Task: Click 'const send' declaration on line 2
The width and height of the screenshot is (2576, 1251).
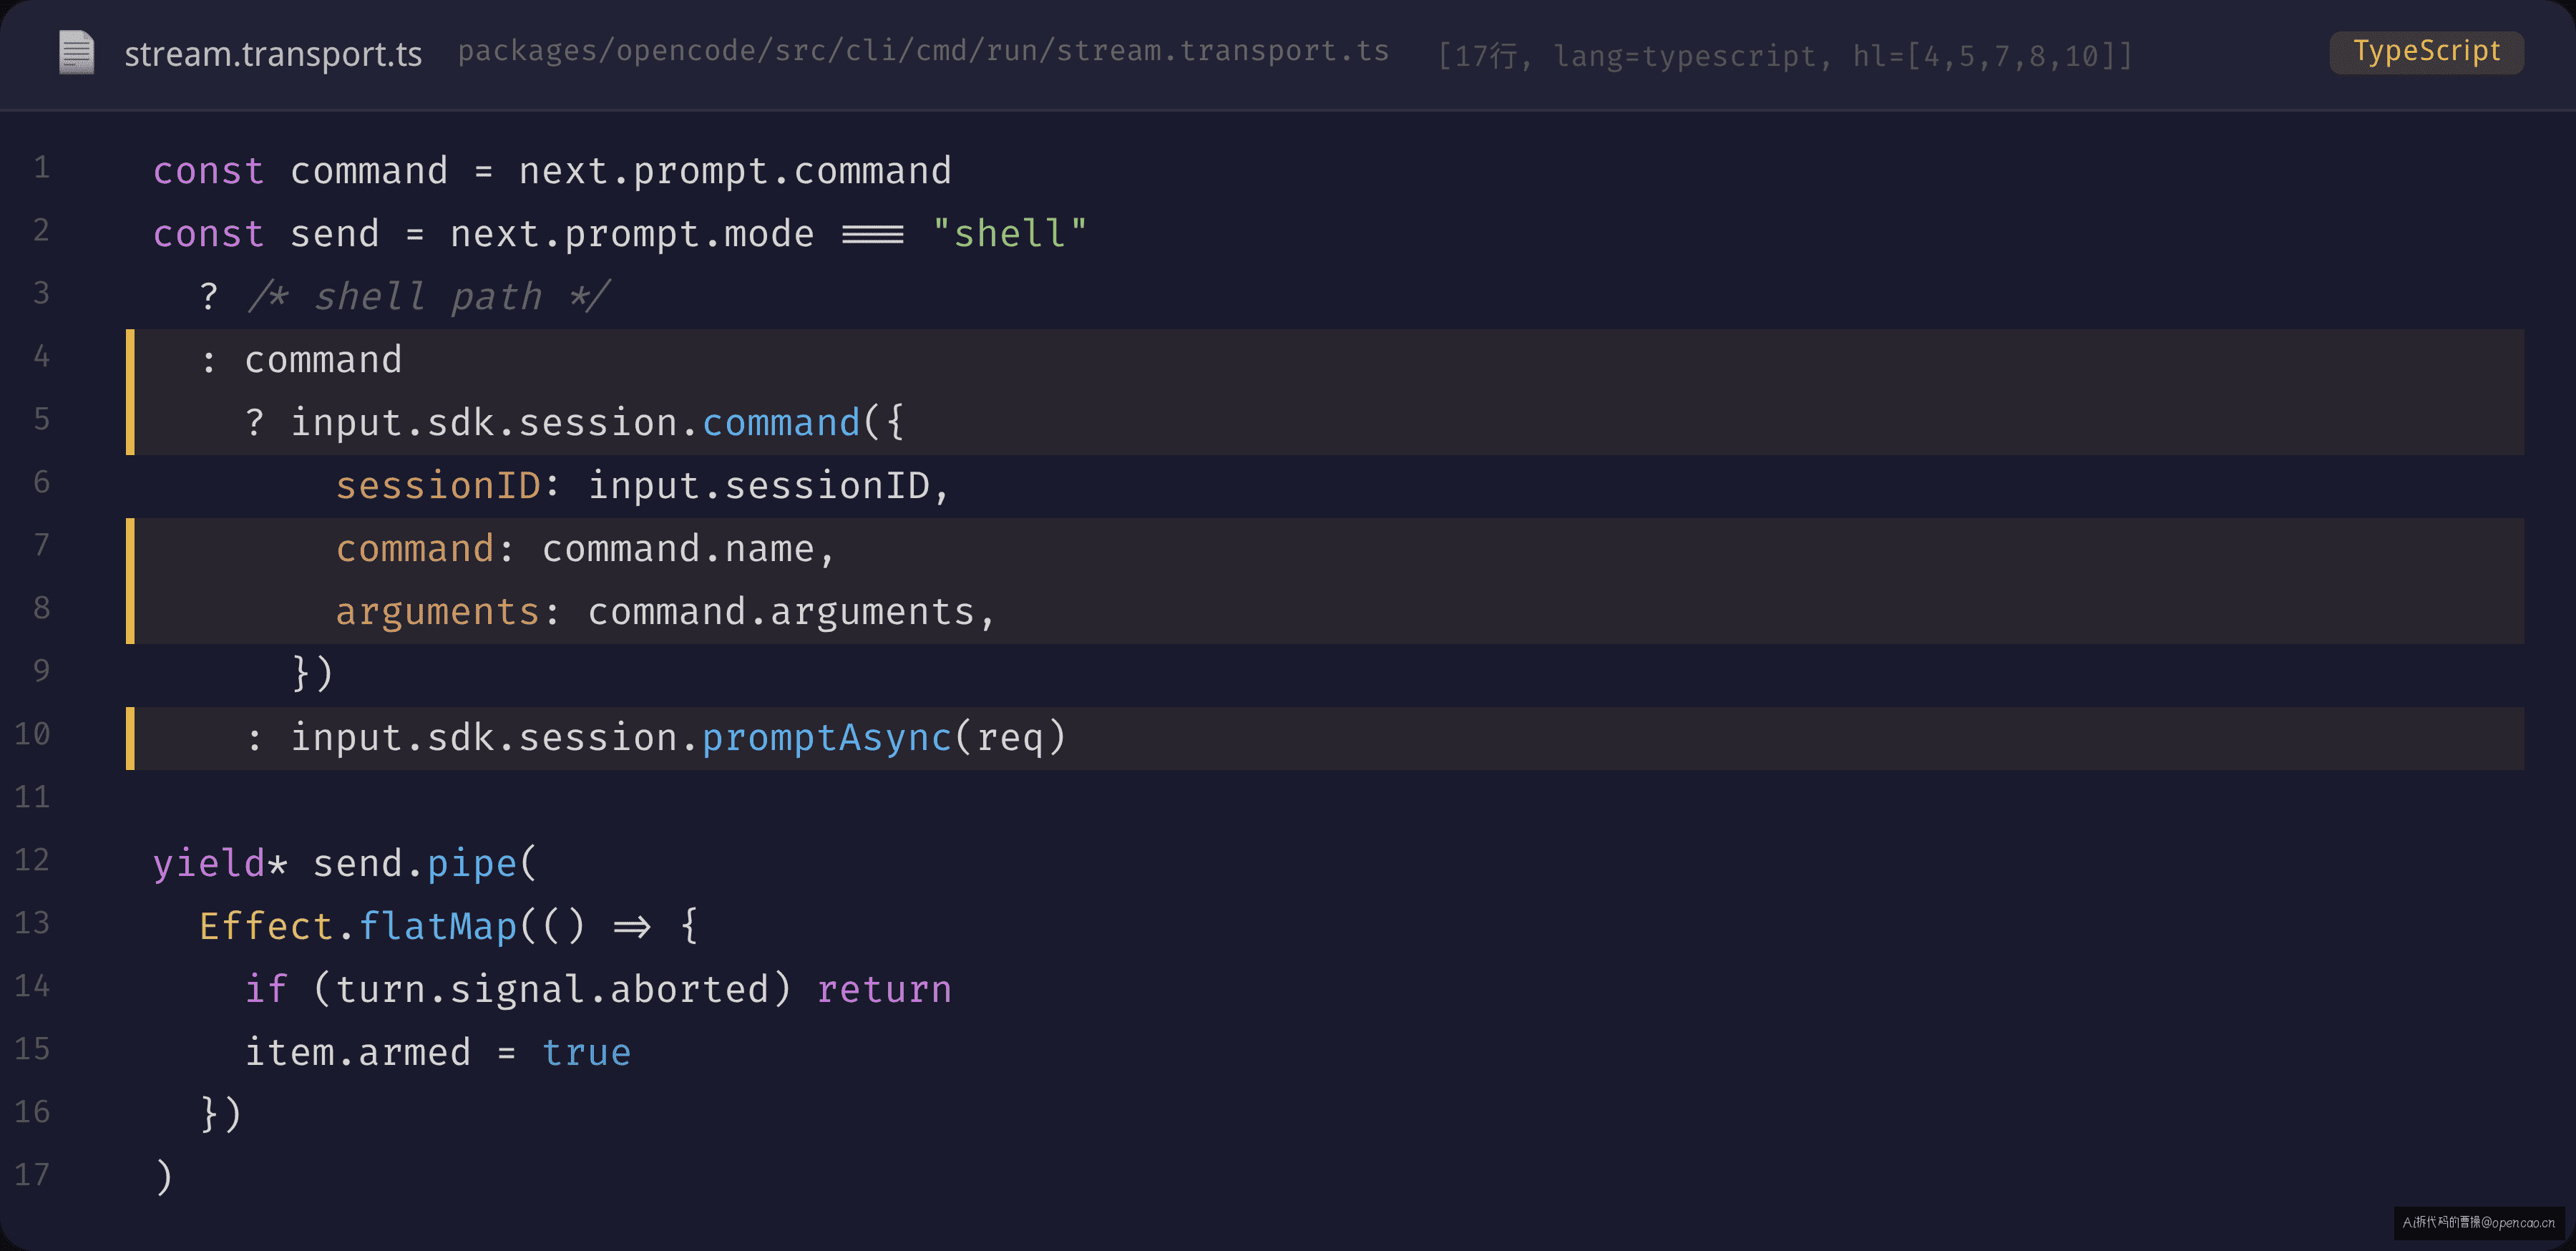Action: pos(266,234)
